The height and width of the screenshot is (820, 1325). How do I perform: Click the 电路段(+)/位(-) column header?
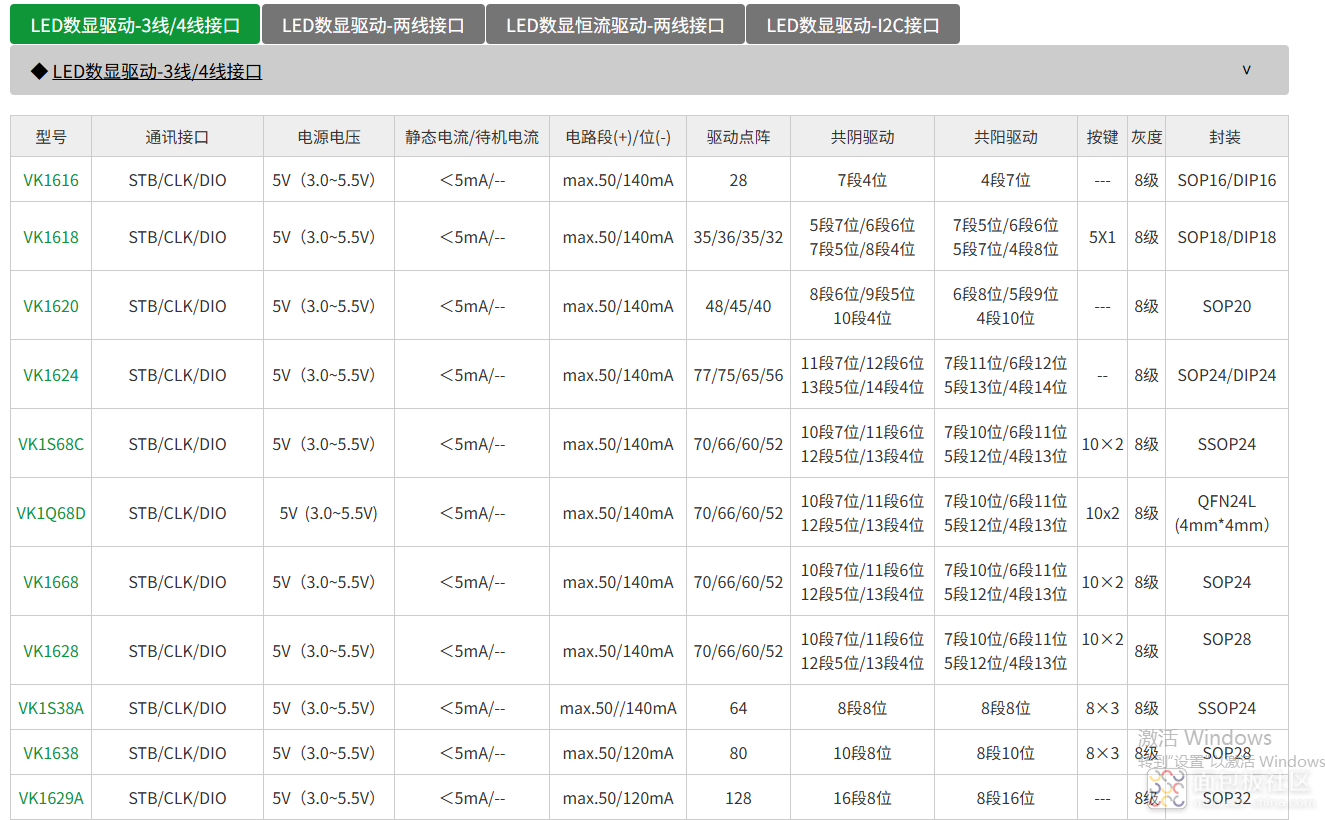point(618,137)
